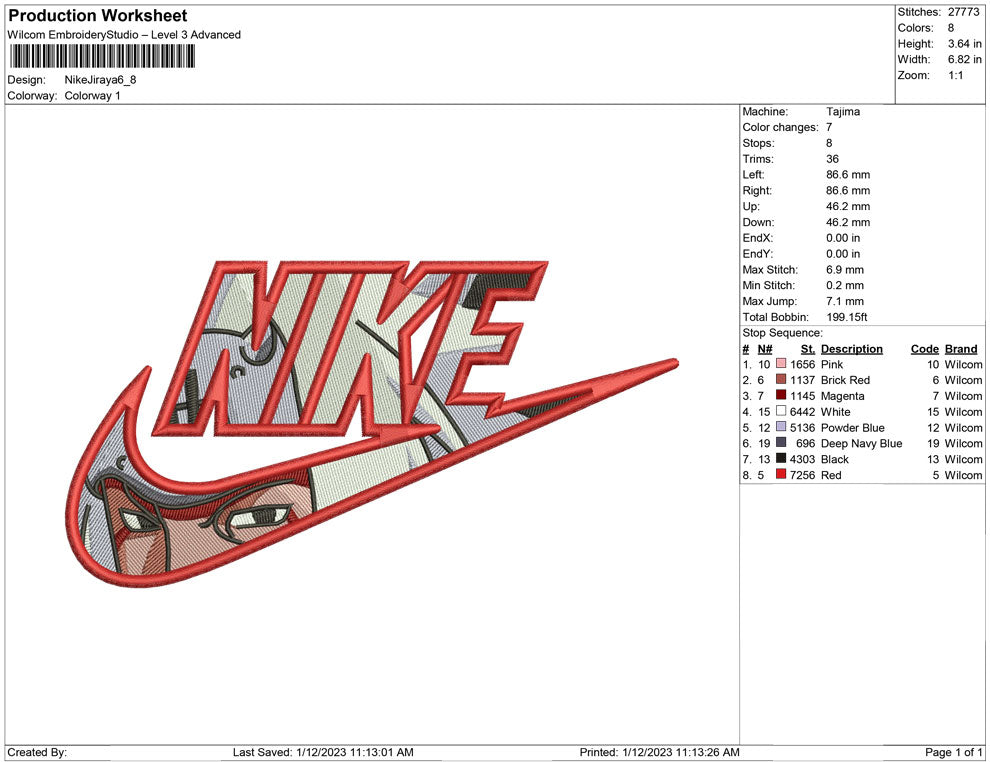Click the 'Stop Sequence:' heading
This screenshot has height=762, width=990.
point(782,333)
